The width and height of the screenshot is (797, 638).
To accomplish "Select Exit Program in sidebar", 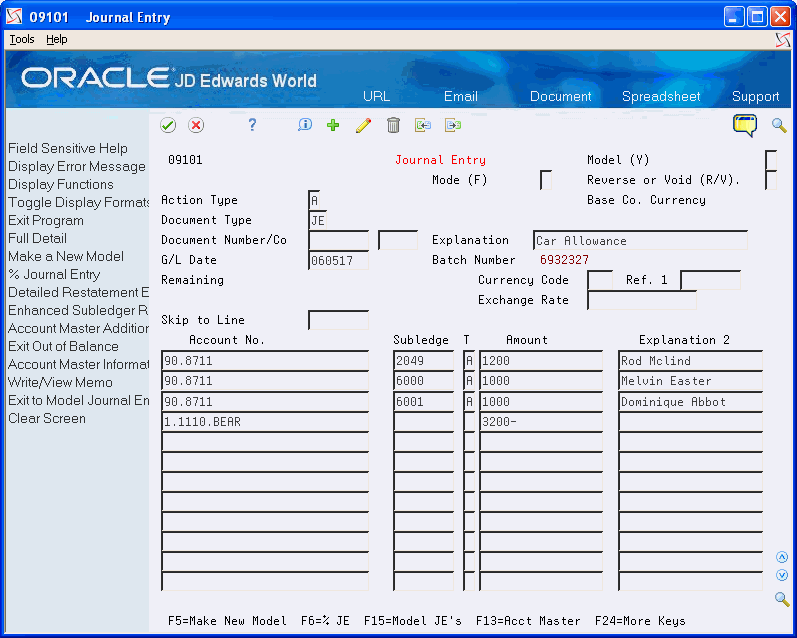I will pos(46,221).
